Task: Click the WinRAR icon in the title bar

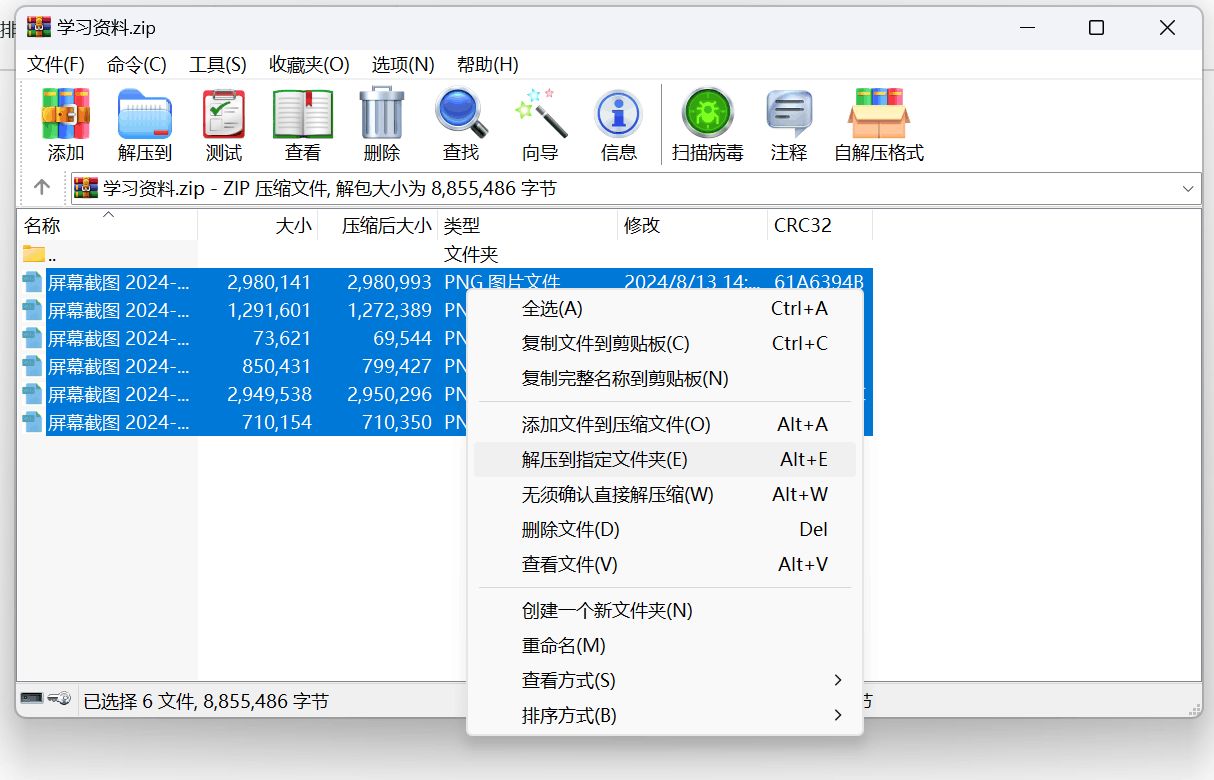Action: coord(39,27)
